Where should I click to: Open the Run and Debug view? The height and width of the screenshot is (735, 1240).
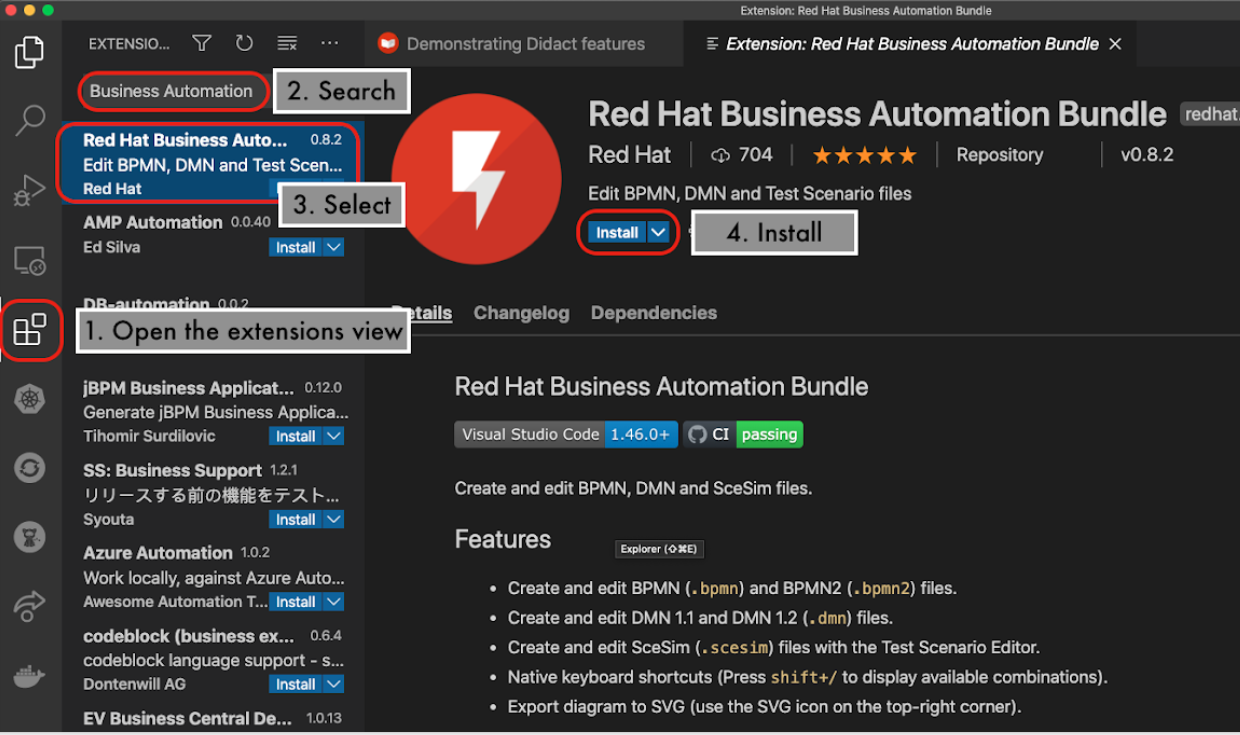click(x=30, y=189)
